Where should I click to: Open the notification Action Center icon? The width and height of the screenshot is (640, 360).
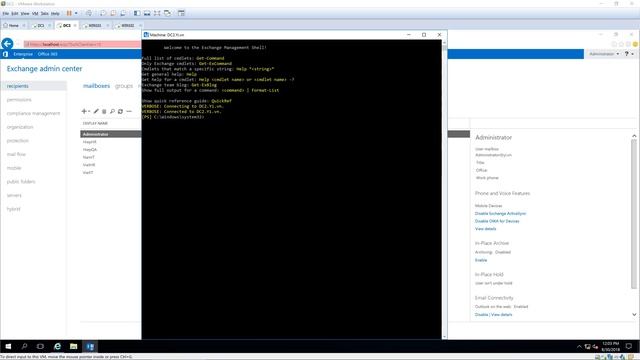click(x=629, y=346)
